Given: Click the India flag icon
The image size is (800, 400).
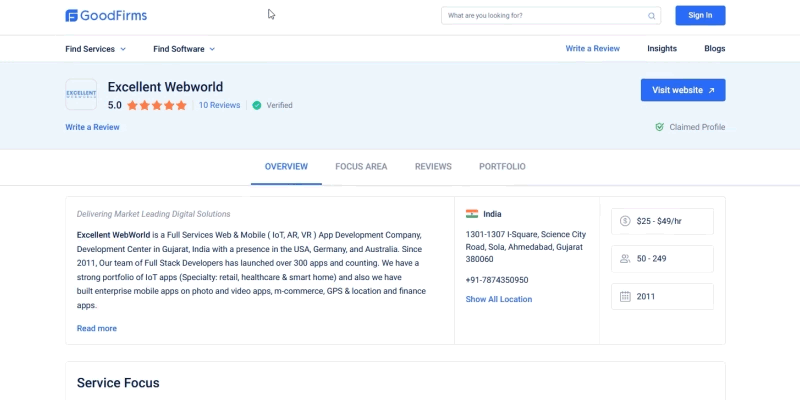Looking at the screenshot, I should (x=472, y=214).
